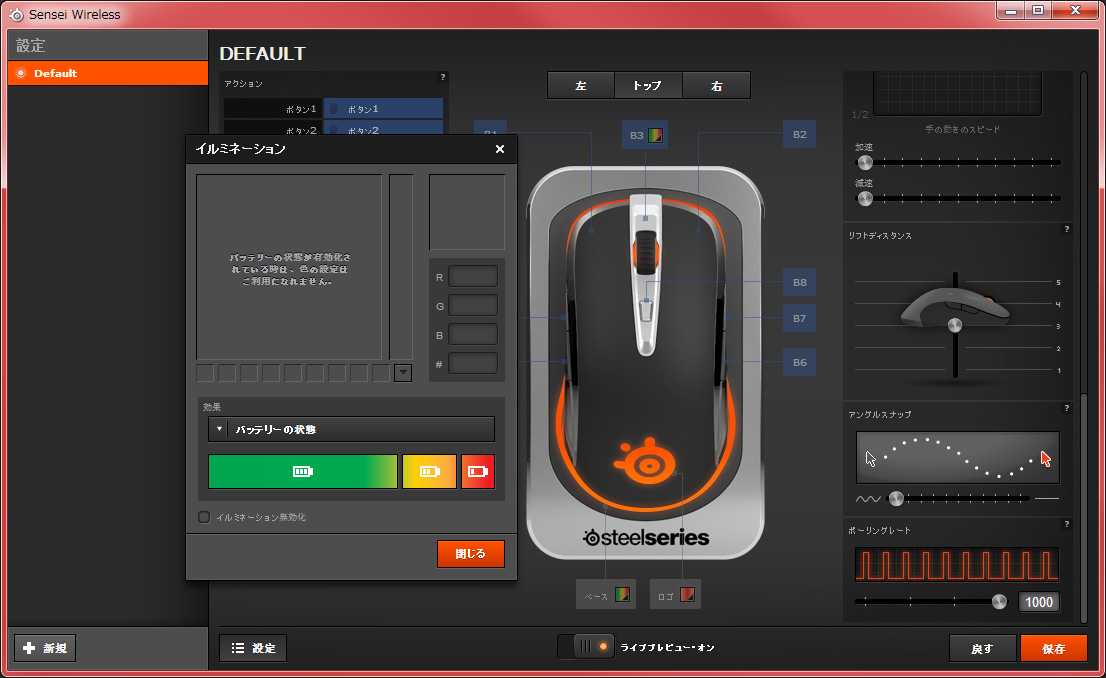
Task: Adjust the angle snap slider knob
Action: coord(896,499)
